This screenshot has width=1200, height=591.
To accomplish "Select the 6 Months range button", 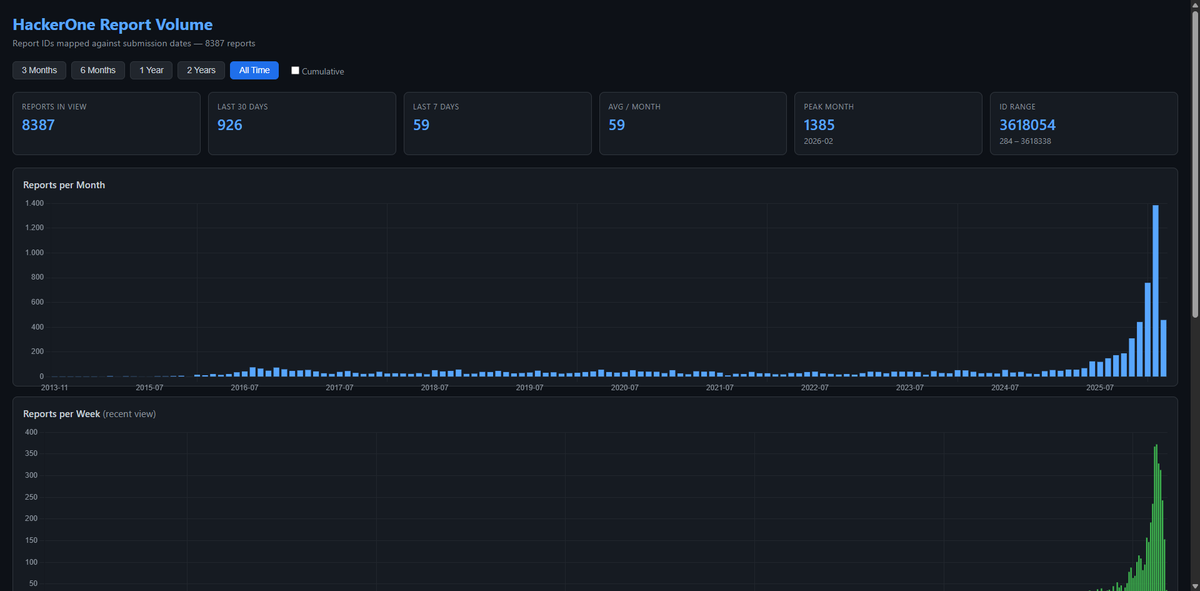I will coord(98,70).
